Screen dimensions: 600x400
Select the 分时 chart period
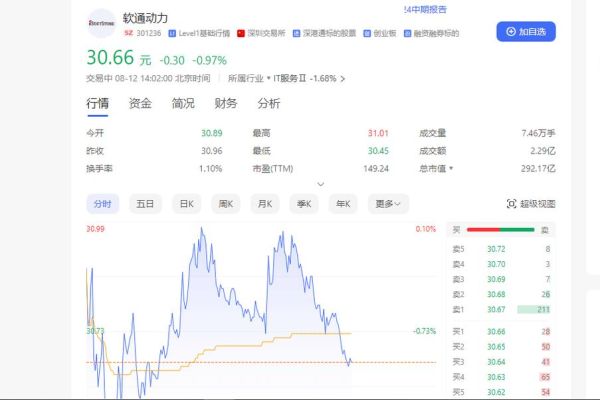click(103, 204)
